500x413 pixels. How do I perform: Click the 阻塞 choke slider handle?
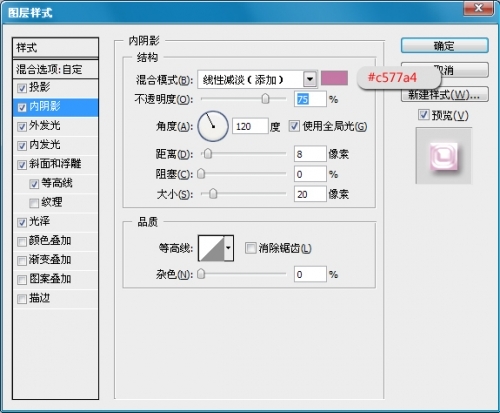click(x=201, y=174)
